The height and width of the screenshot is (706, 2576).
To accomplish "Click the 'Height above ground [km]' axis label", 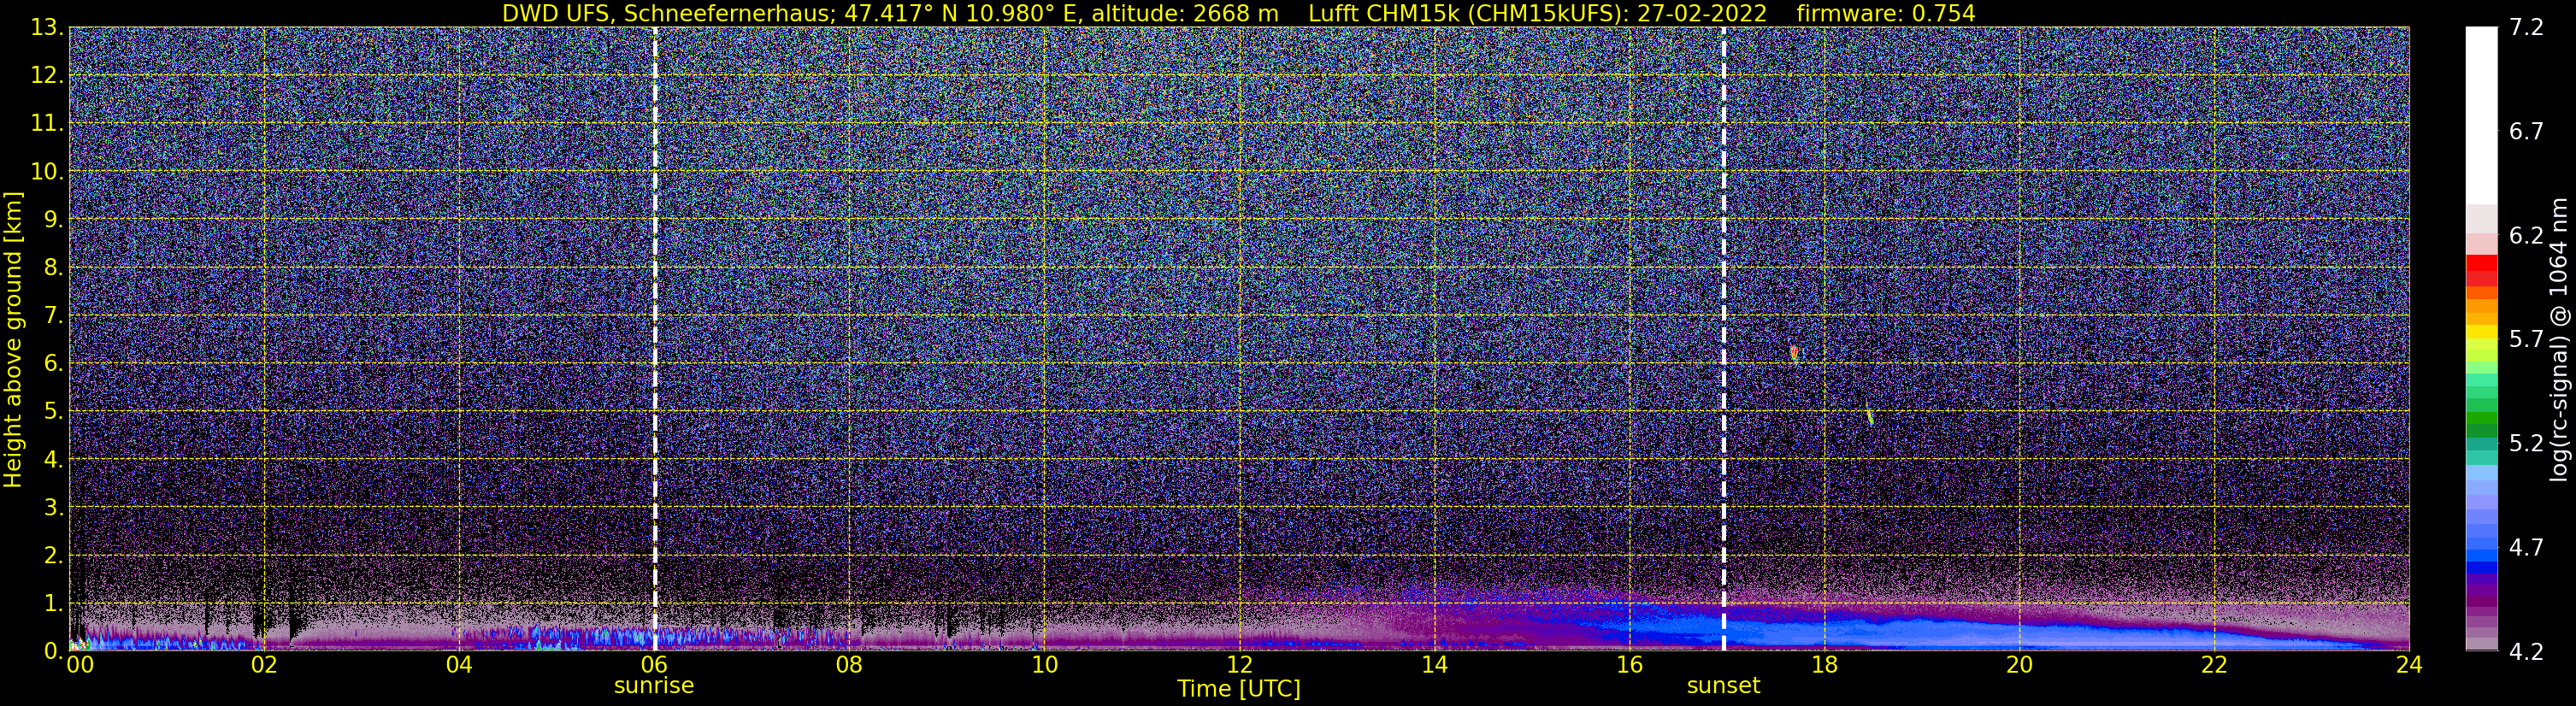I will 13,340.
